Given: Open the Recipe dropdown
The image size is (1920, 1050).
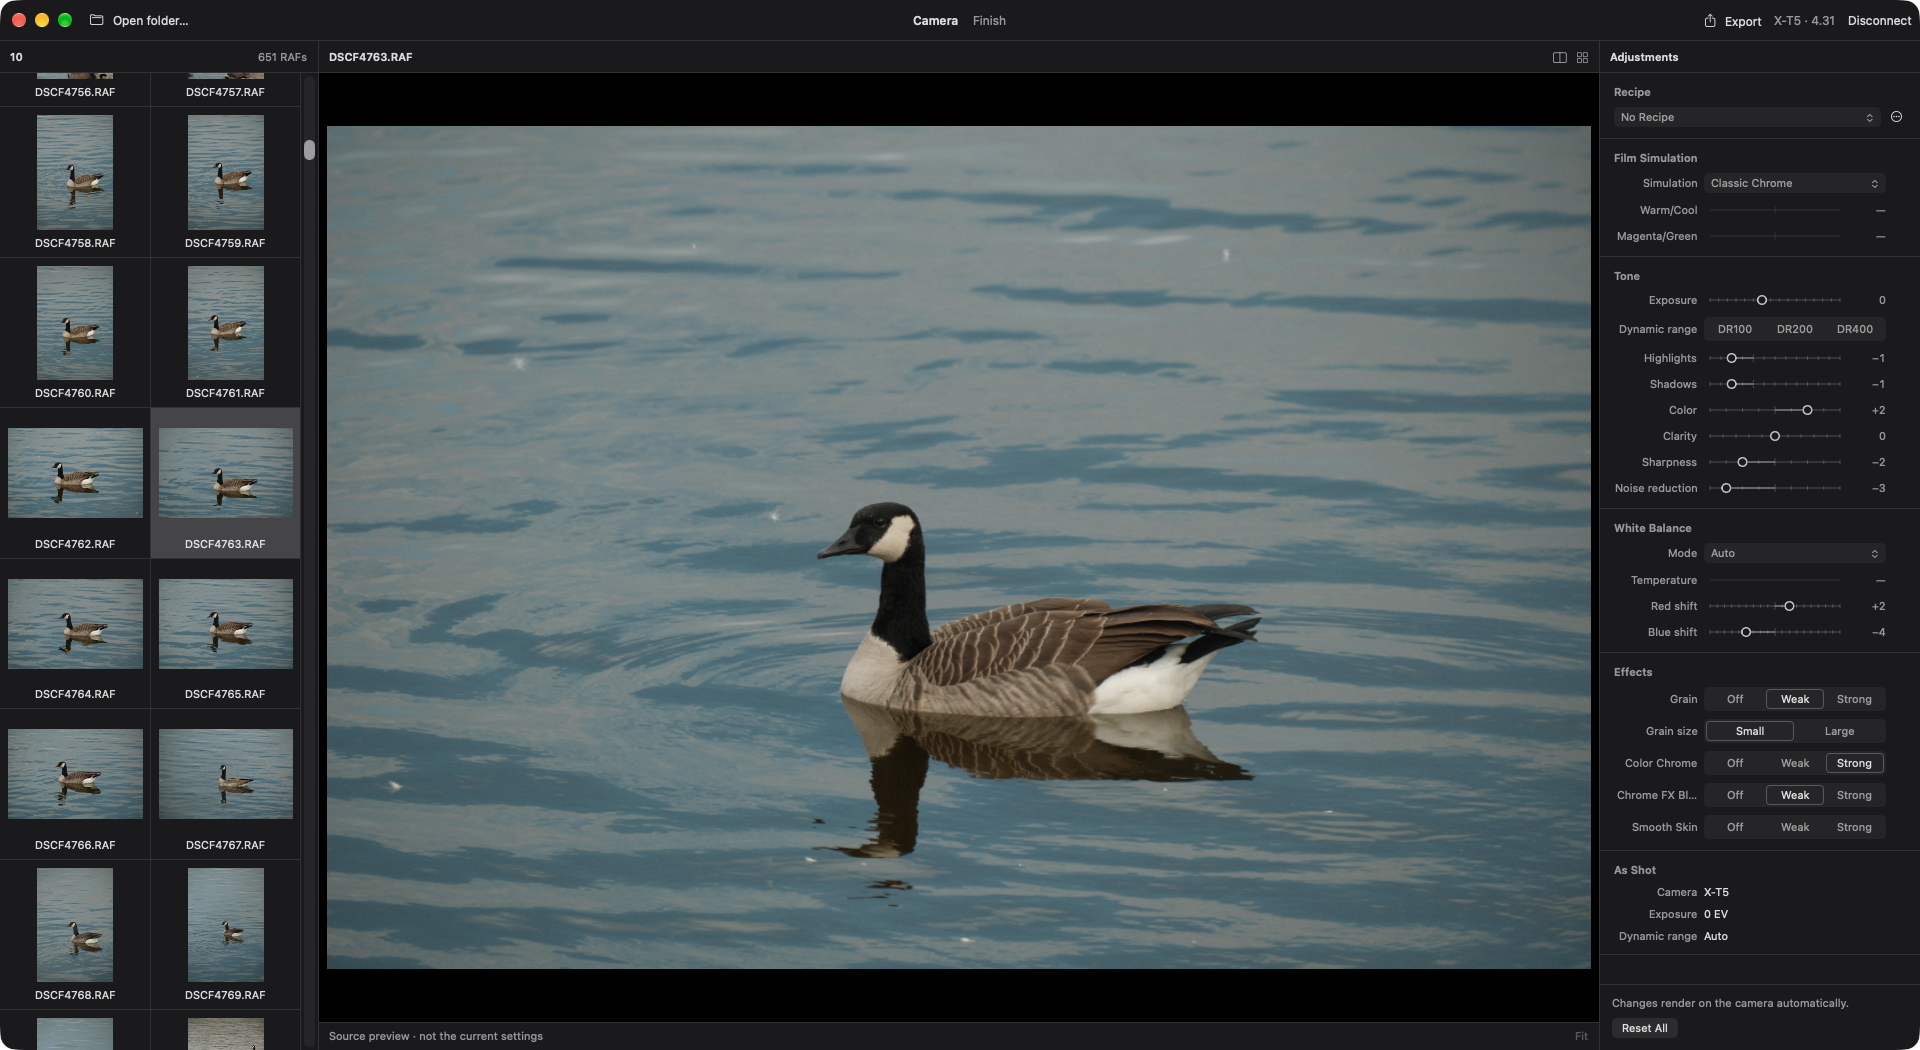Looking at the screenshot, I should click(1746, 117).
